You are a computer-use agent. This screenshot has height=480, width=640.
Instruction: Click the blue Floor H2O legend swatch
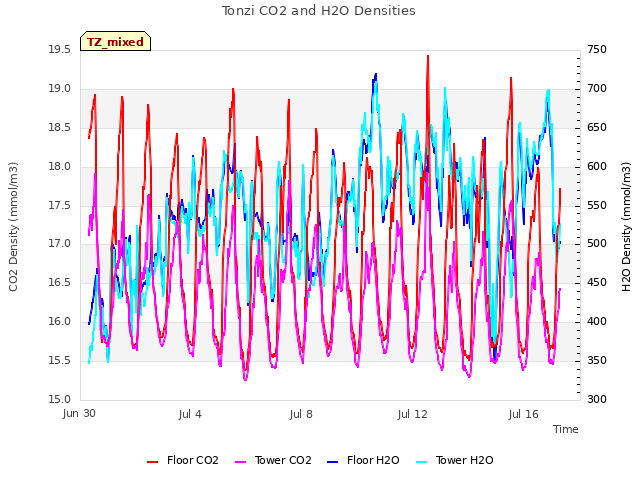click(x=333, y=462)
